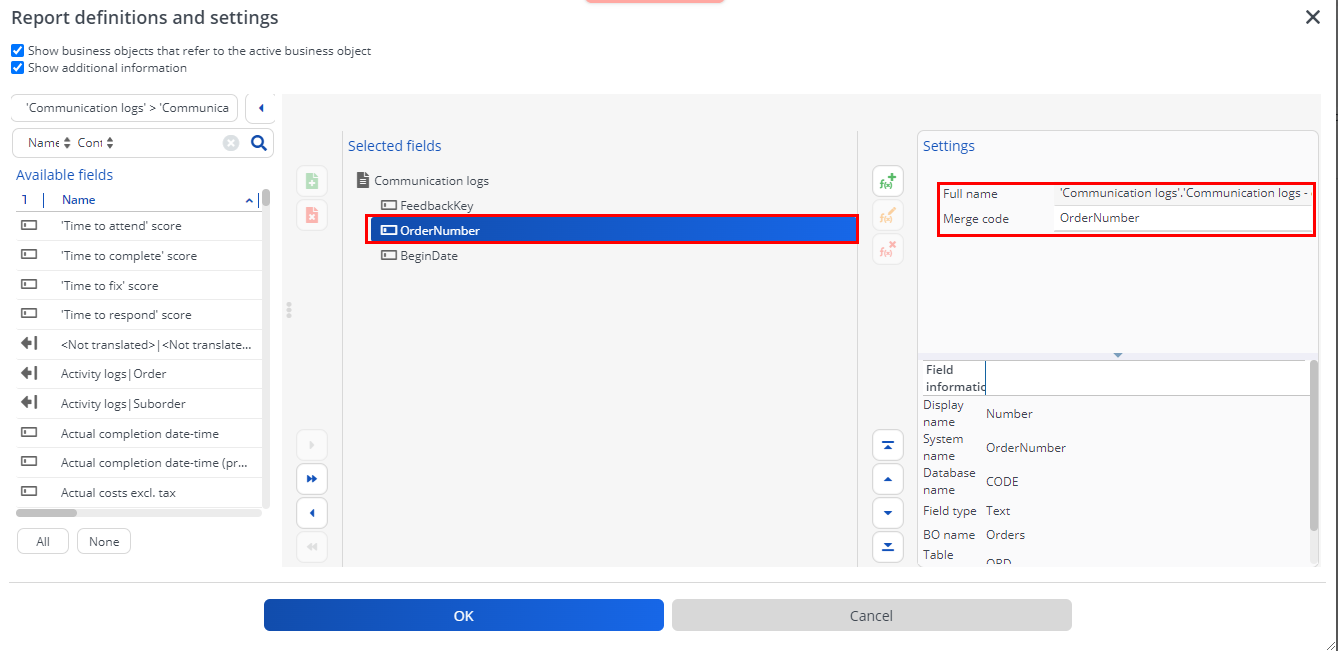1338x651 pixels.
Task: Add all fields with double right arrow
Action: (x=312, y=479)
